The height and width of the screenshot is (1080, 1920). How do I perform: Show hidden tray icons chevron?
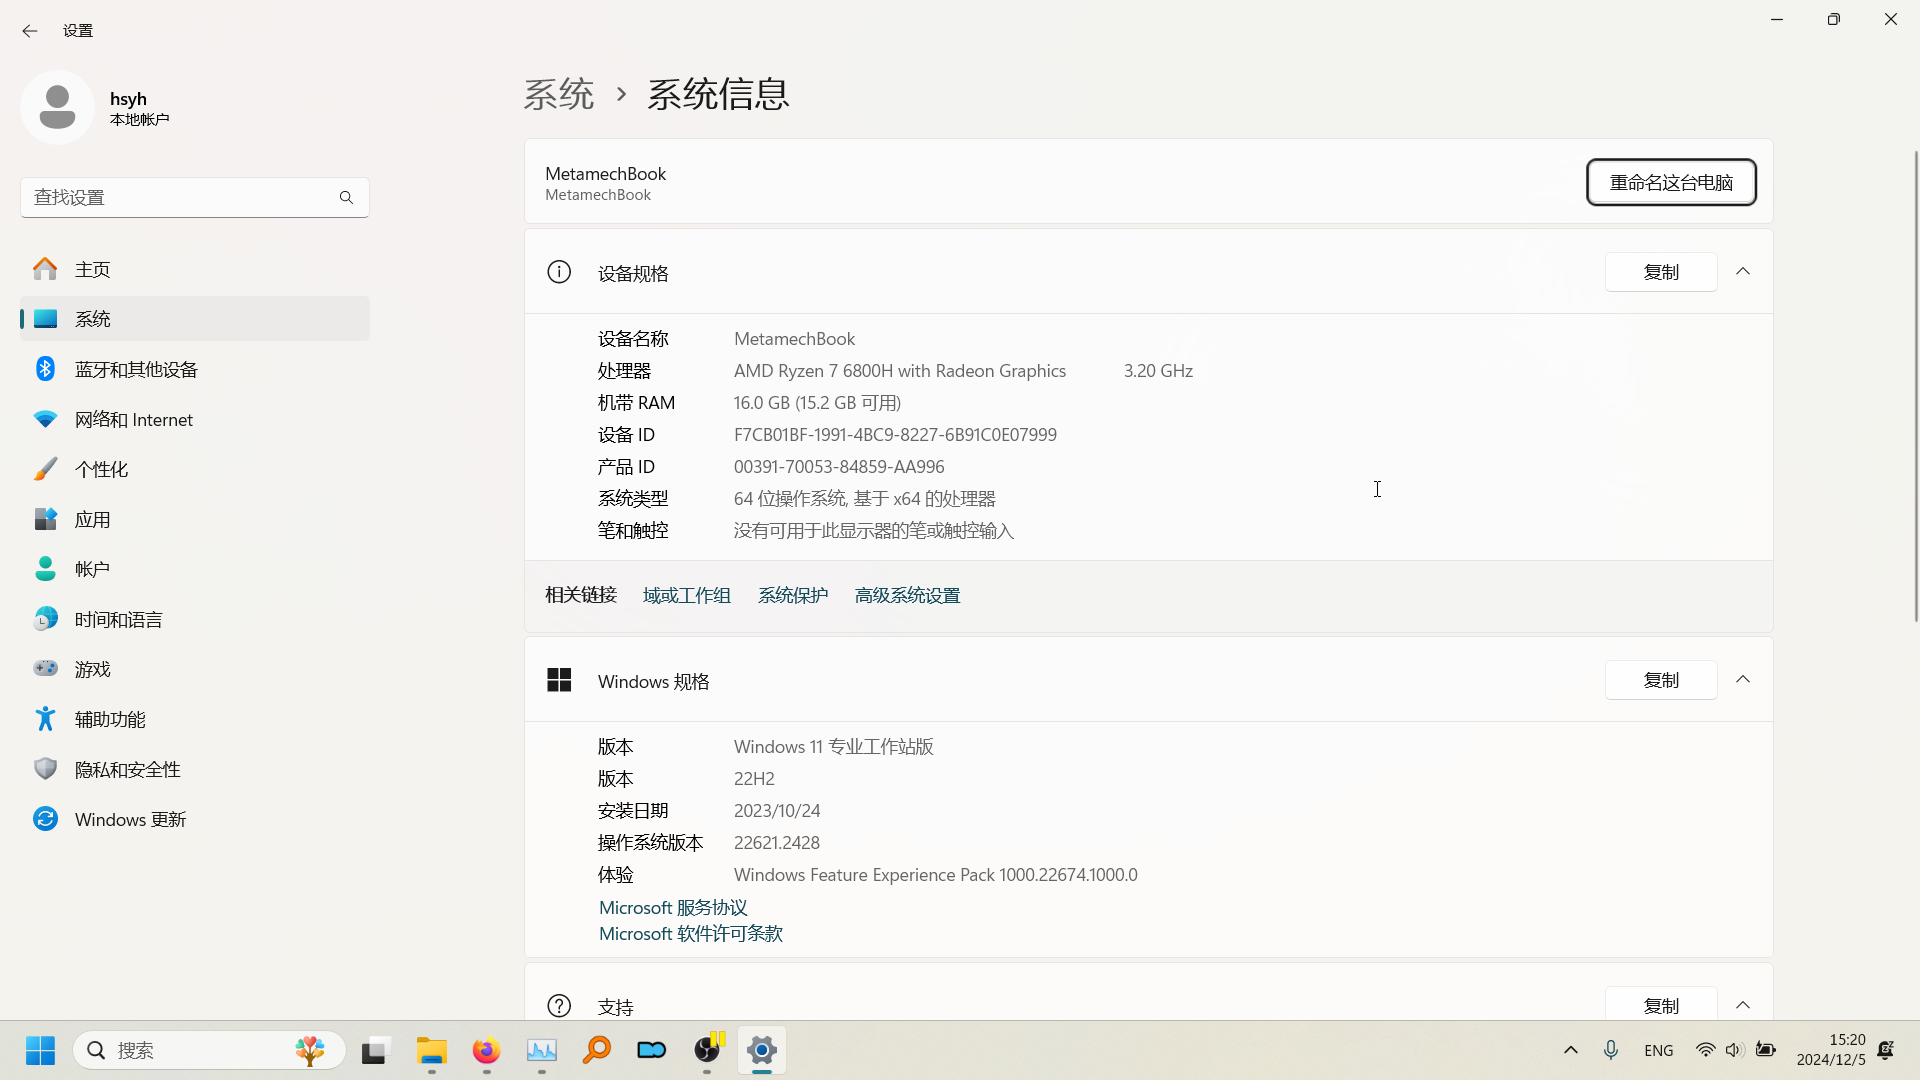pos(1571,1050)
